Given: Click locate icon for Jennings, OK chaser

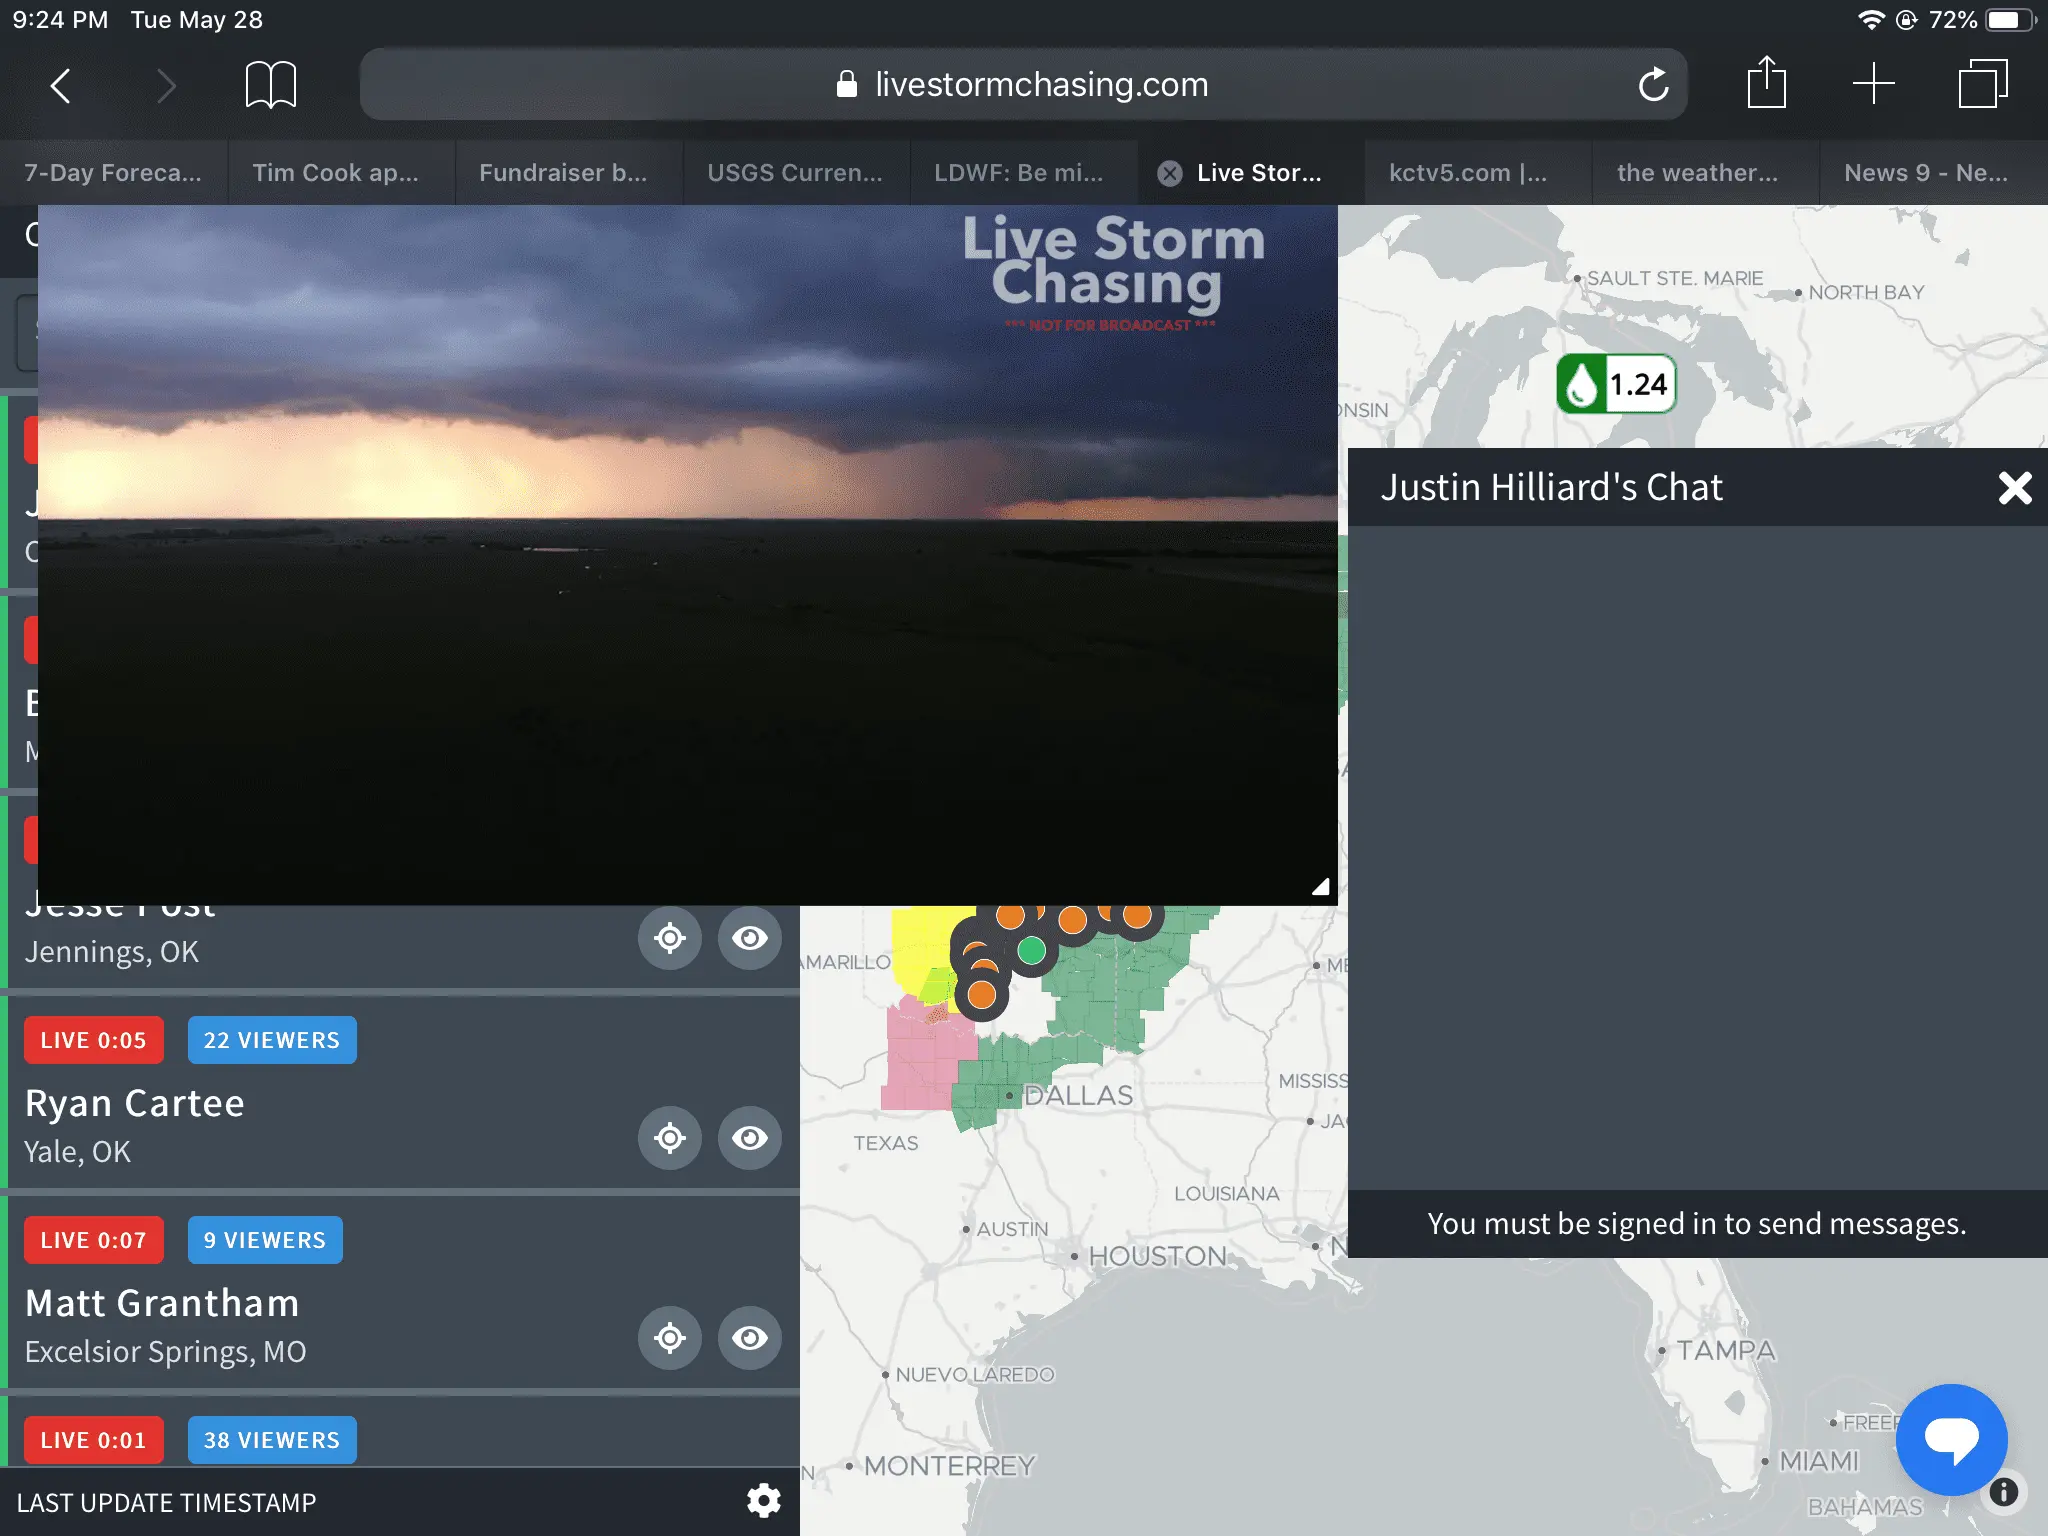Looking at the screenshot, I should pyautogui.click(x=669, y=938).
